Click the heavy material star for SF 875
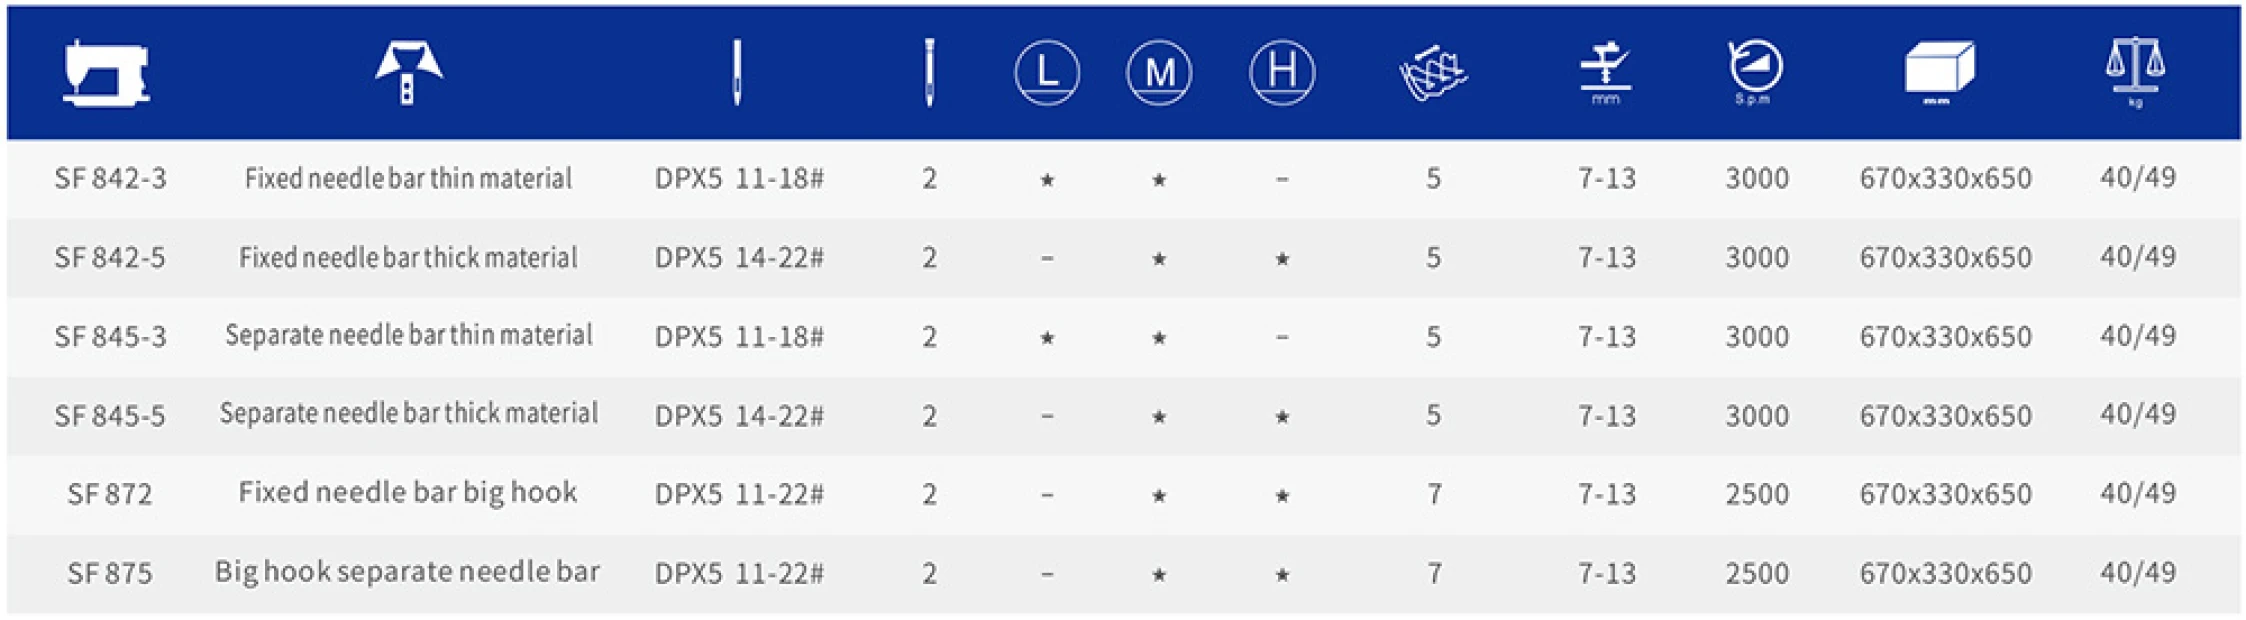 tap(1282, 575)
